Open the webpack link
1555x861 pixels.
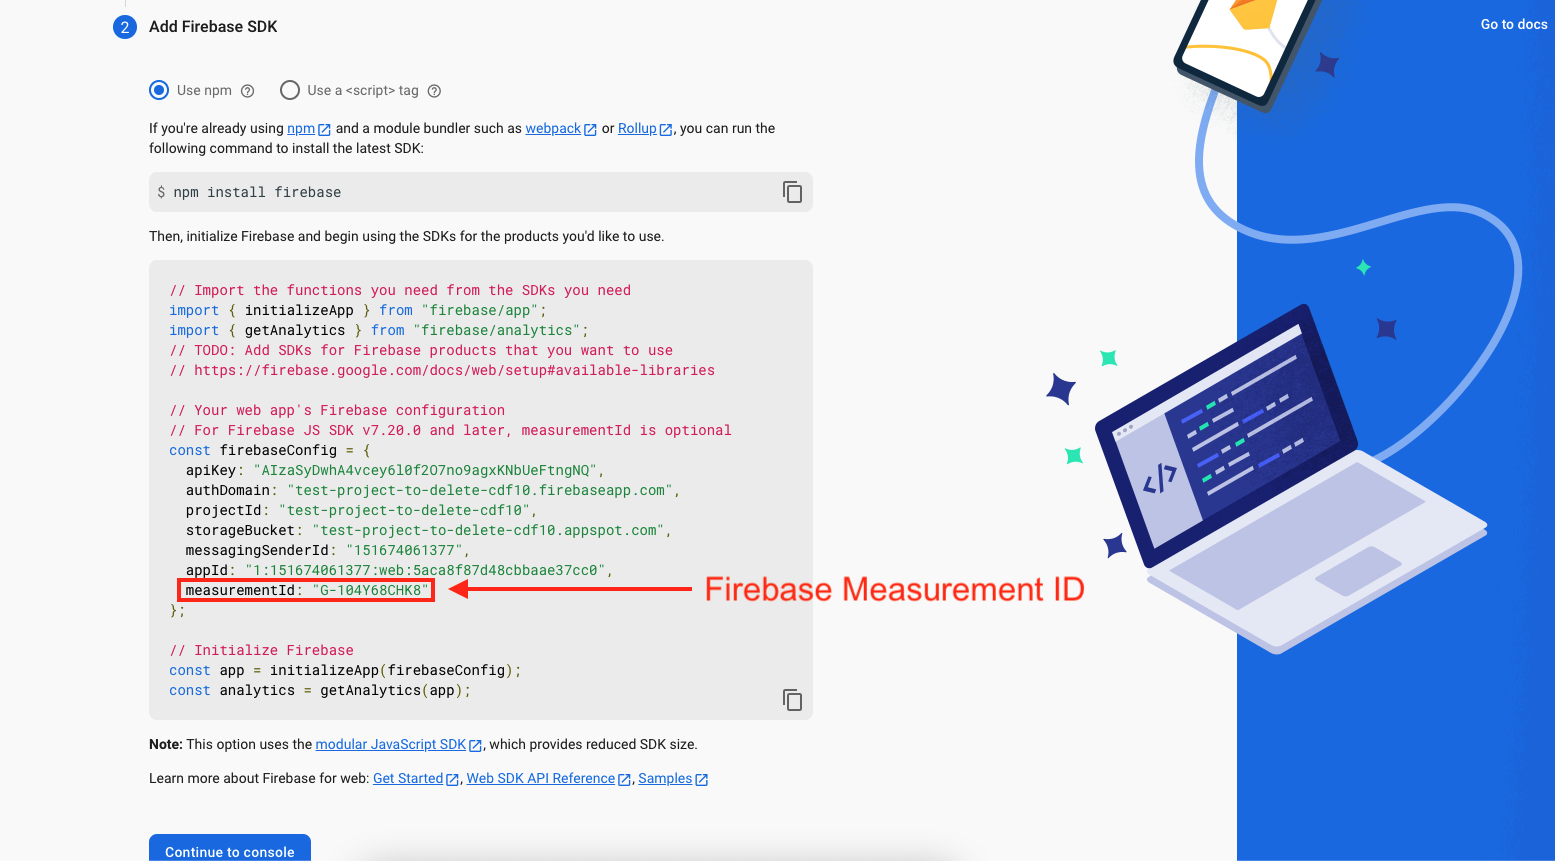[x=553, y=129]
